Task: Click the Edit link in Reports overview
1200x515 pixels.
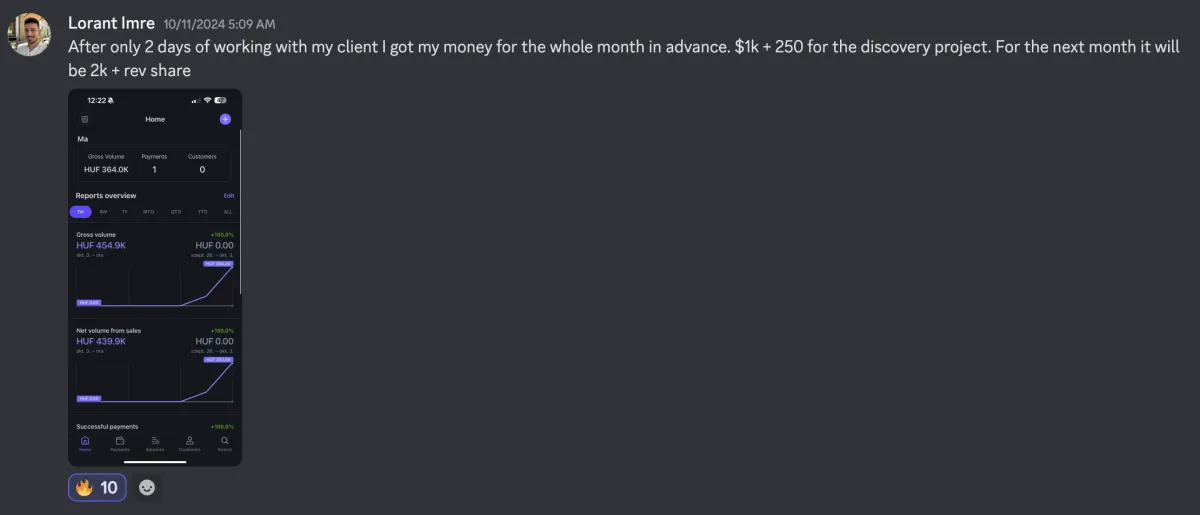Action: [229, 196]
